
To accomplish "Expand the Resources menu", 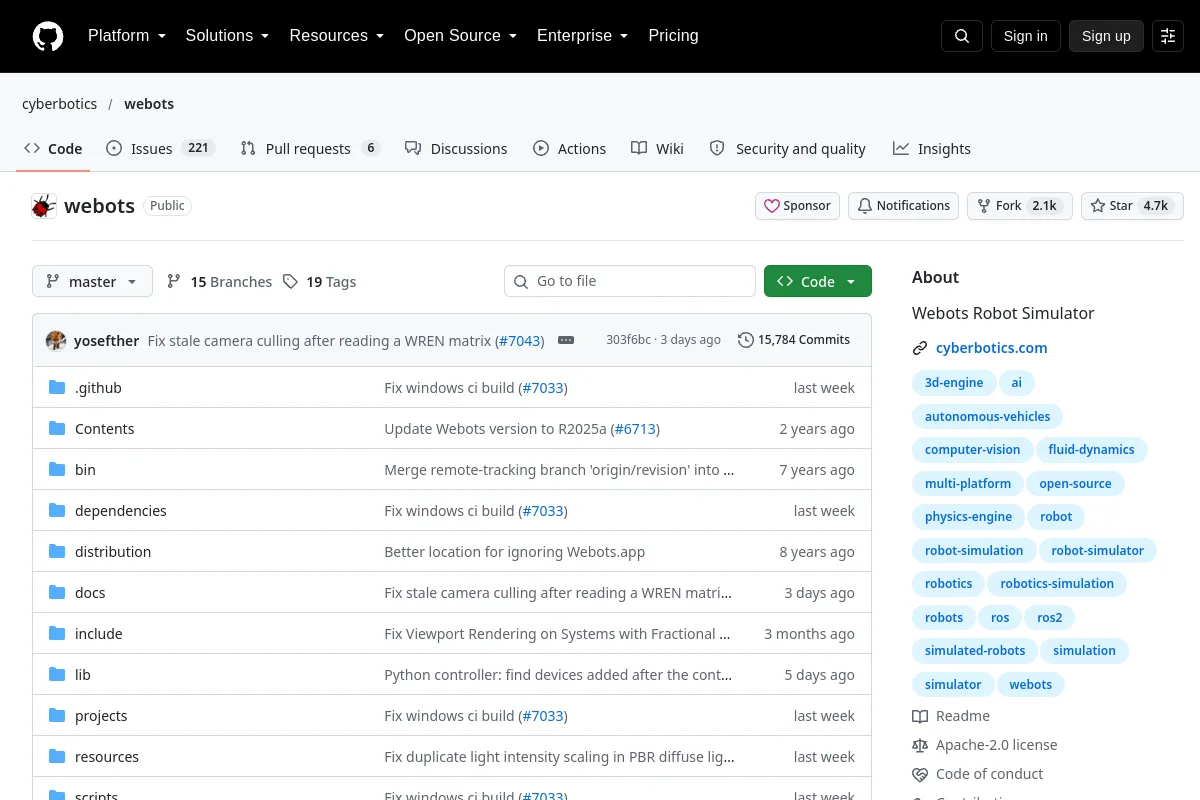I will (x=337, y=36).
